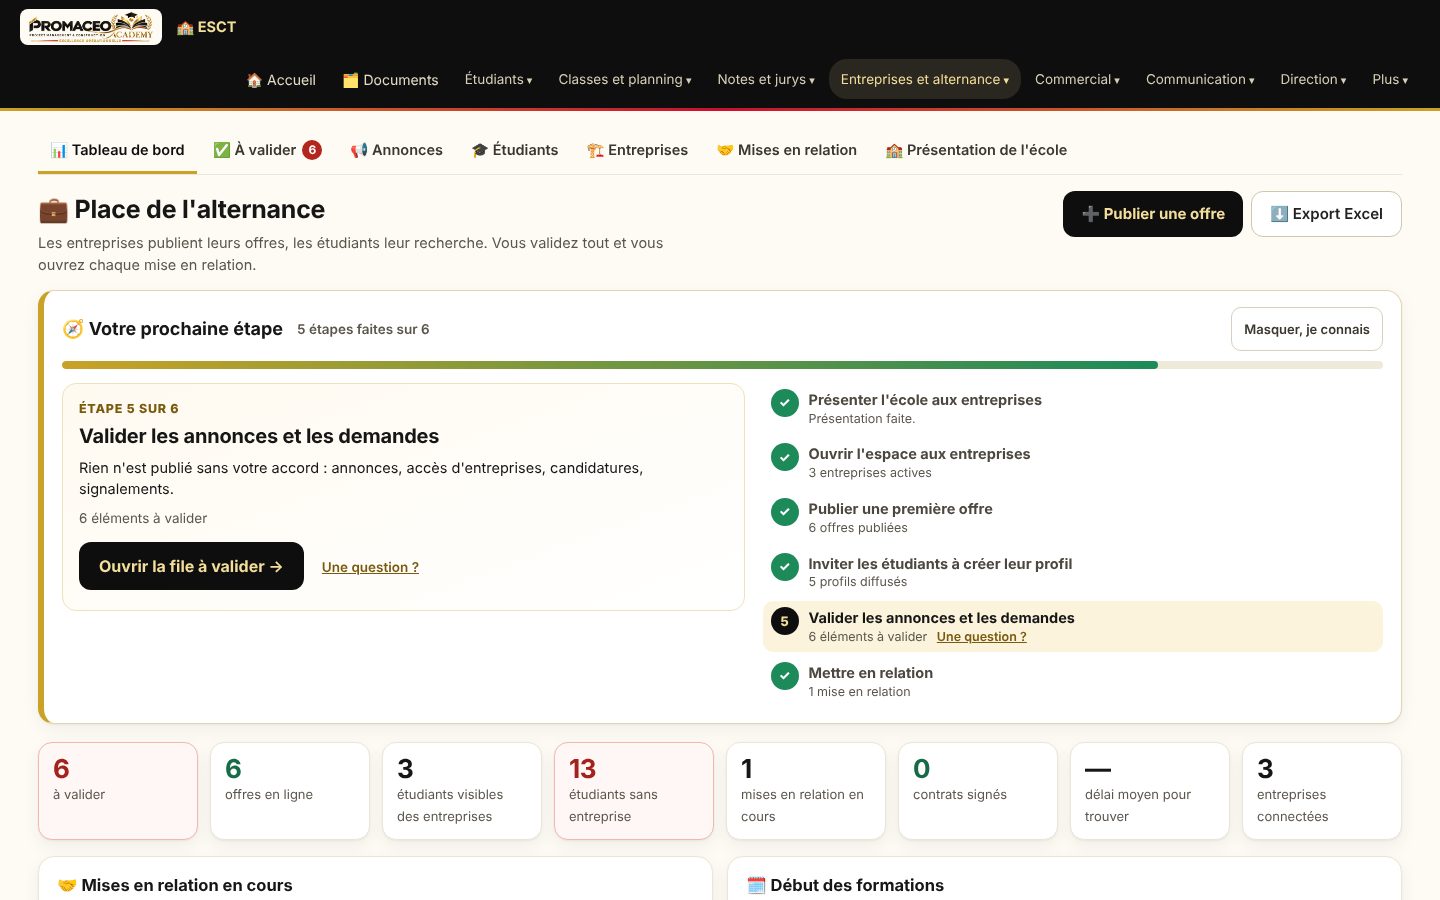The height and width of the screenshot is (900, 1440).
Task: Expand Classes et planning menu
Action: [x=625, y=79]
